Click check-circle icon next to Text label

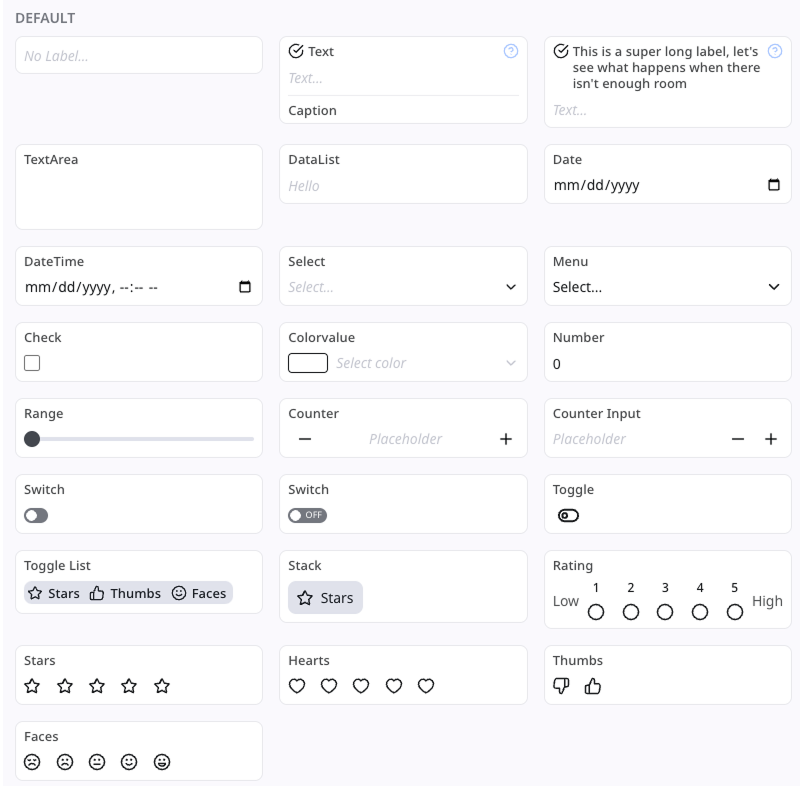pyautogui.click(x=296, y=51)
